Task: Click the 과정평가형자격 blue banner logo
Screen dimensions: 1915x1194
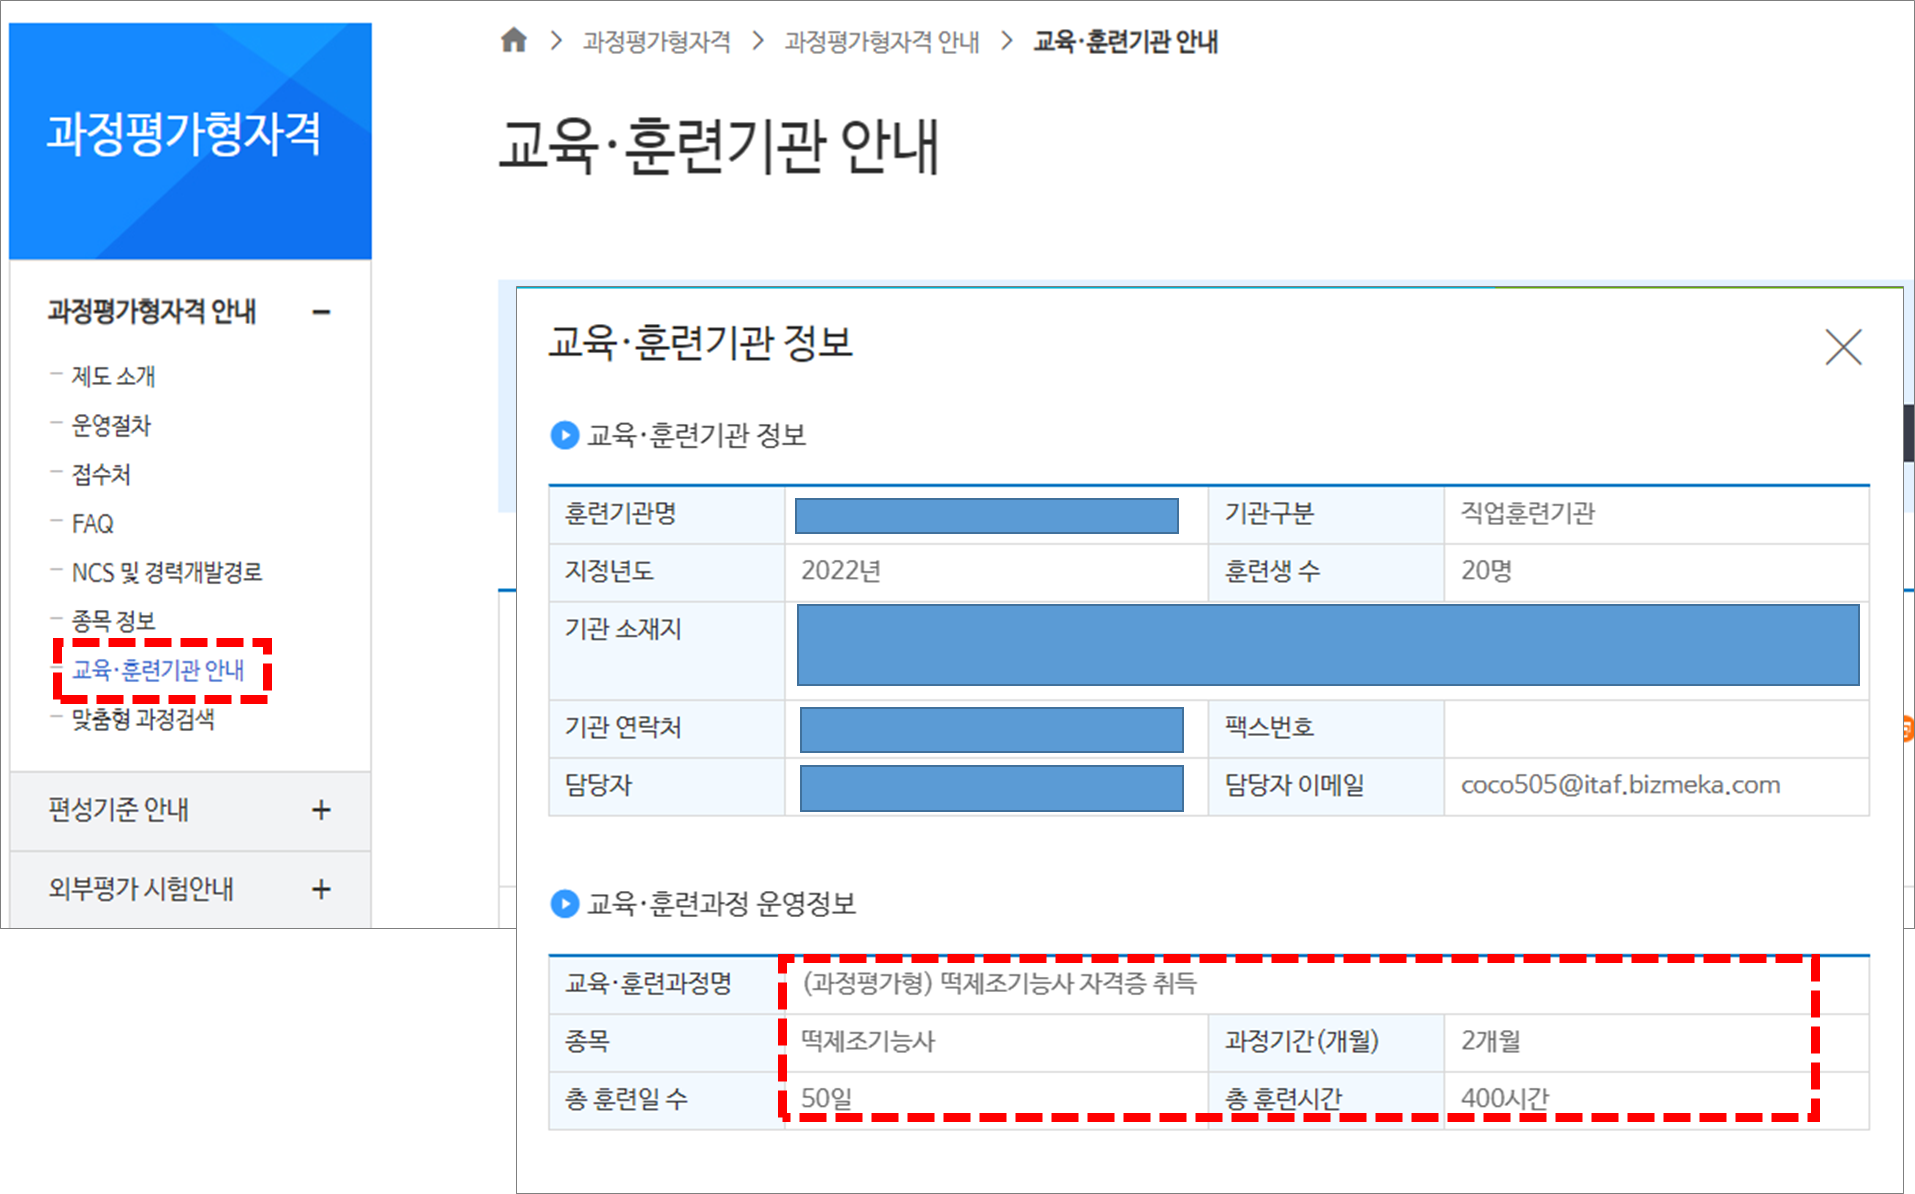Action: coord(189,140)
